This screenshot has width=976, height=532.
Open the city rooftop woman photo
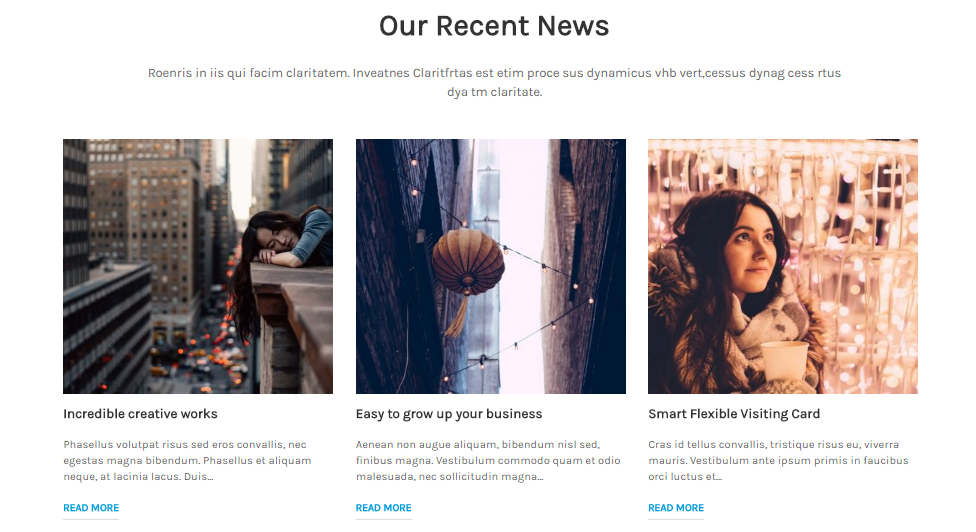pyautogui.click(x=198, y=266)
